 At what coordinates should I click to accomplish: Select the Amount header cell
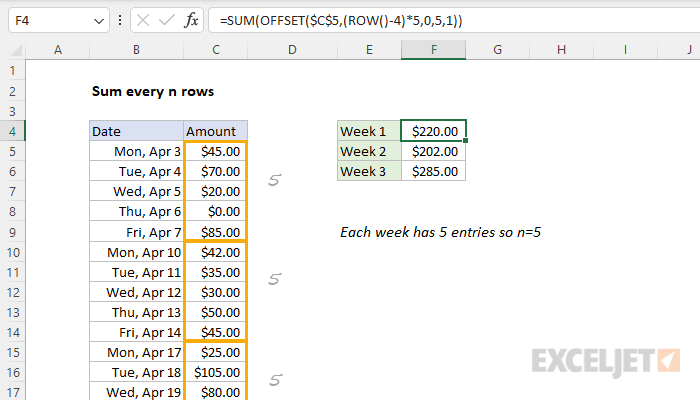[x=216, y=131]
